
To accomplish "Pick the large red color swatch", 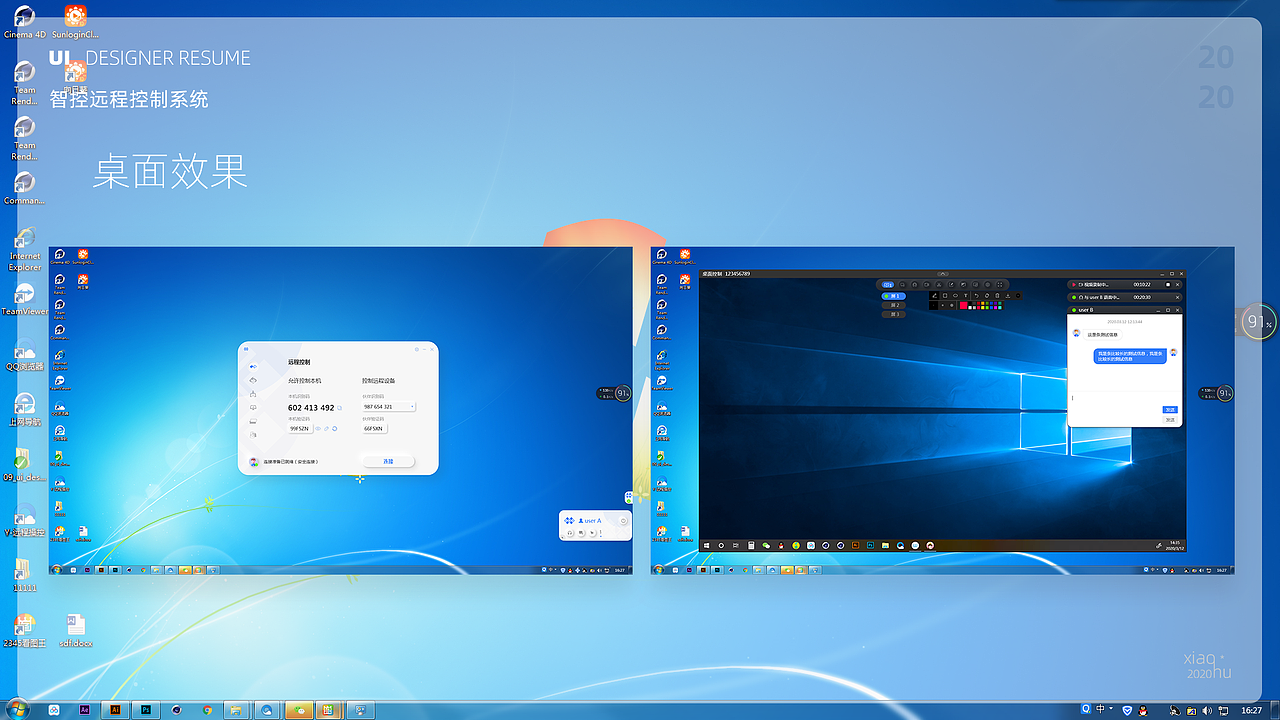I will click(964, 305).
